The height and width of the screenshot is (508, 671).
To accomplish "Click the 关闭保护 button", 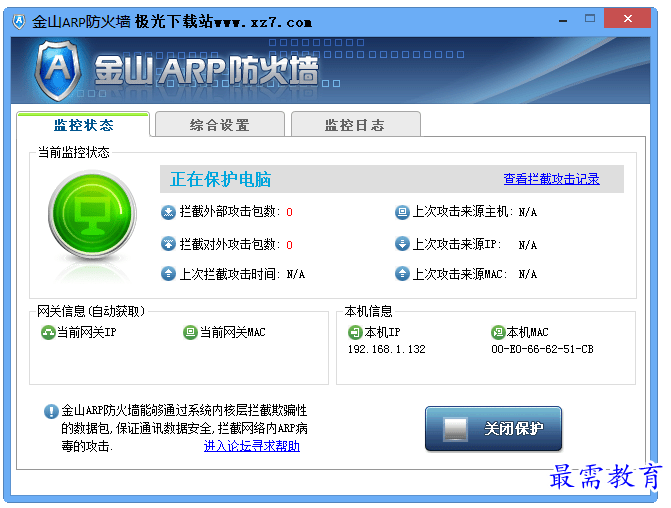I will [x=493, y=428].
